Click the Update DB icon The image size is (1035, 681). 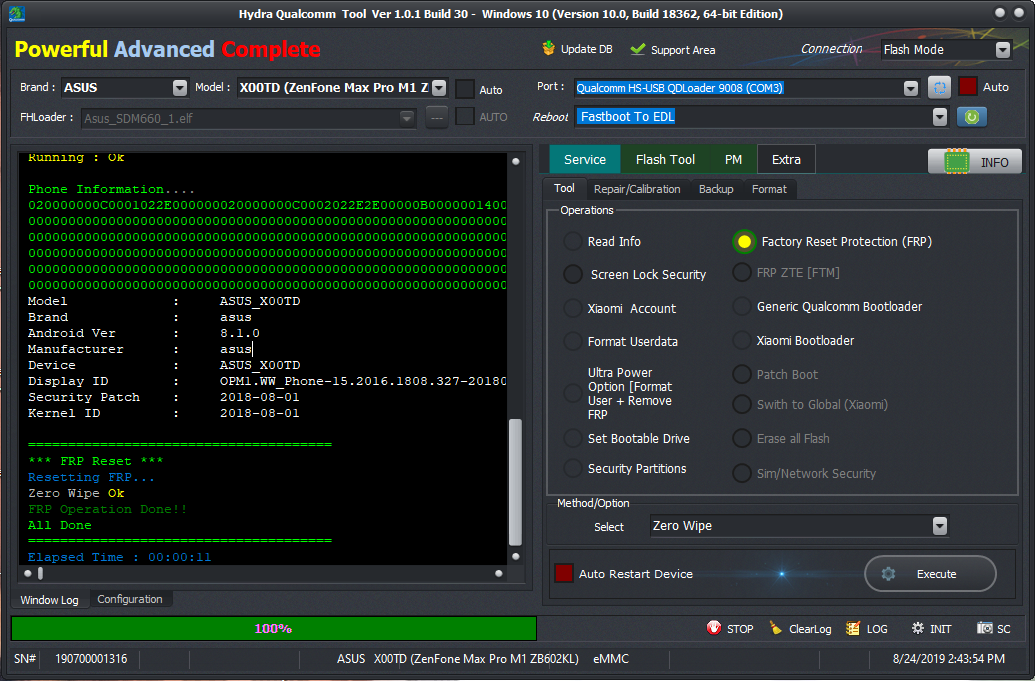[548, 48]
